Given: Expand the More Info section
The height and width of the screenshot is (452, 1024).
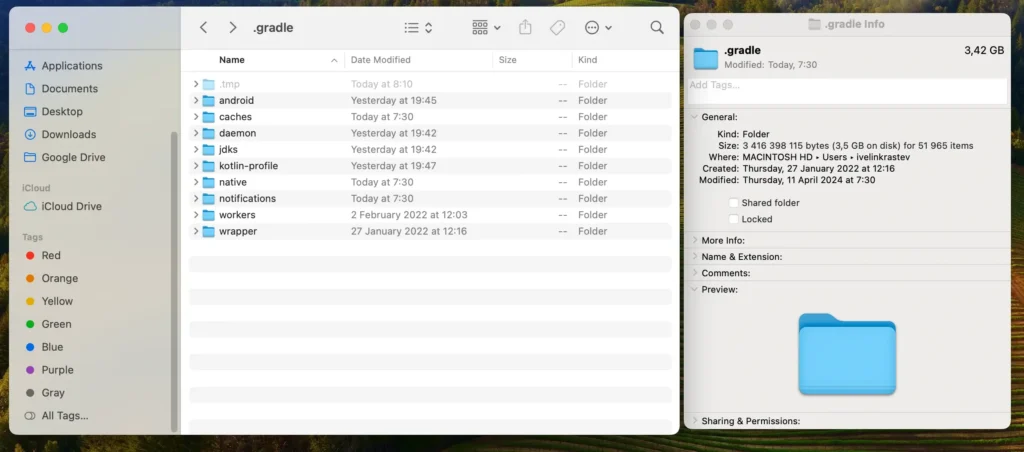Looking at the screenshot, I should (x=695, y=241).
